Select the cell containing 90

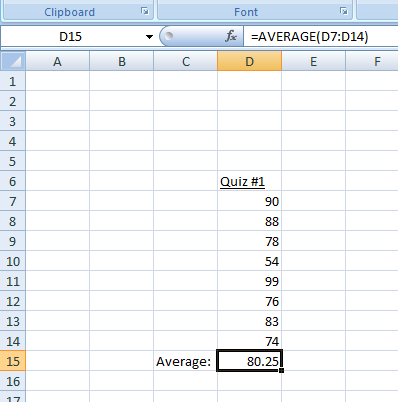coord(249,201)
